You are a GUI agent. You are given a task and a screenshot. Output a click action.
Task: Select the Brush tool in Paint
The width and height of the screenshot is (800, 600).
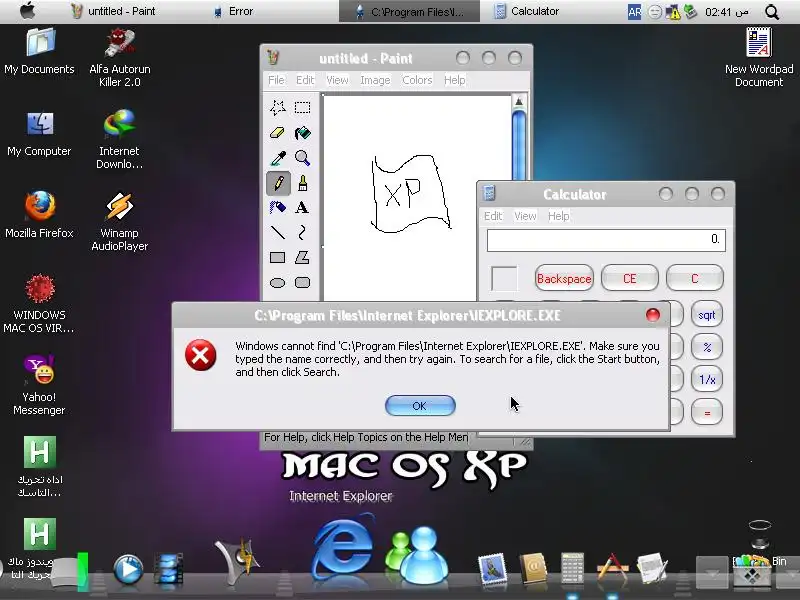point(302,183)
